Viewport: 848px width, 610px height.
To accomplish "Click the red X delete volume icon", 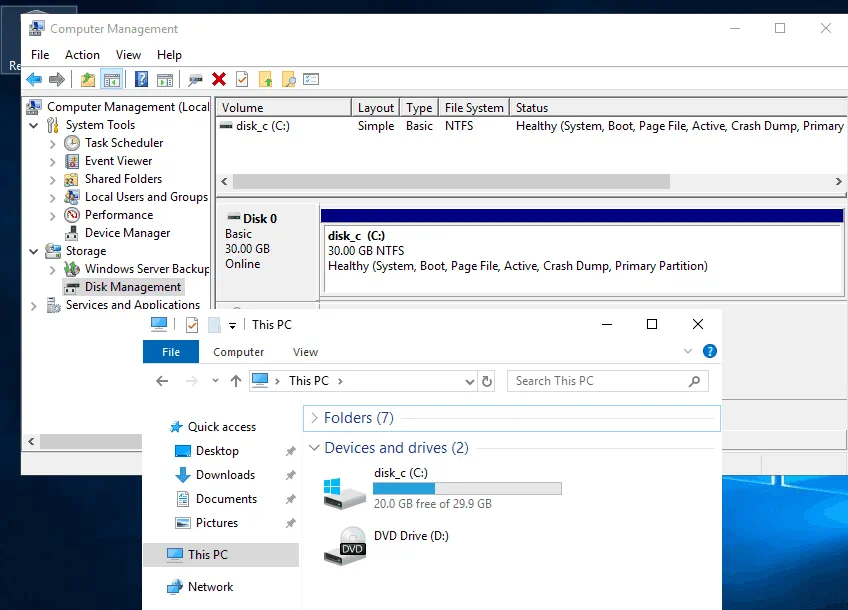I will click(x=219, y=79).
